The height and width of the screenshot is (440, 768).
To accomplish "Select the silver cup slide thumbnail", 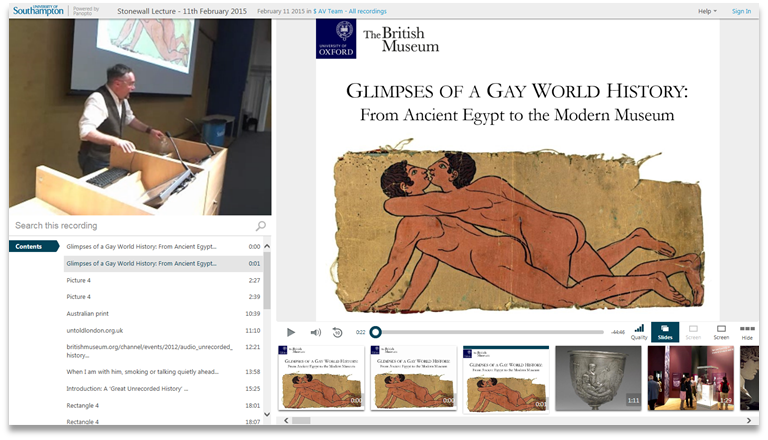I will coord(598,377).
